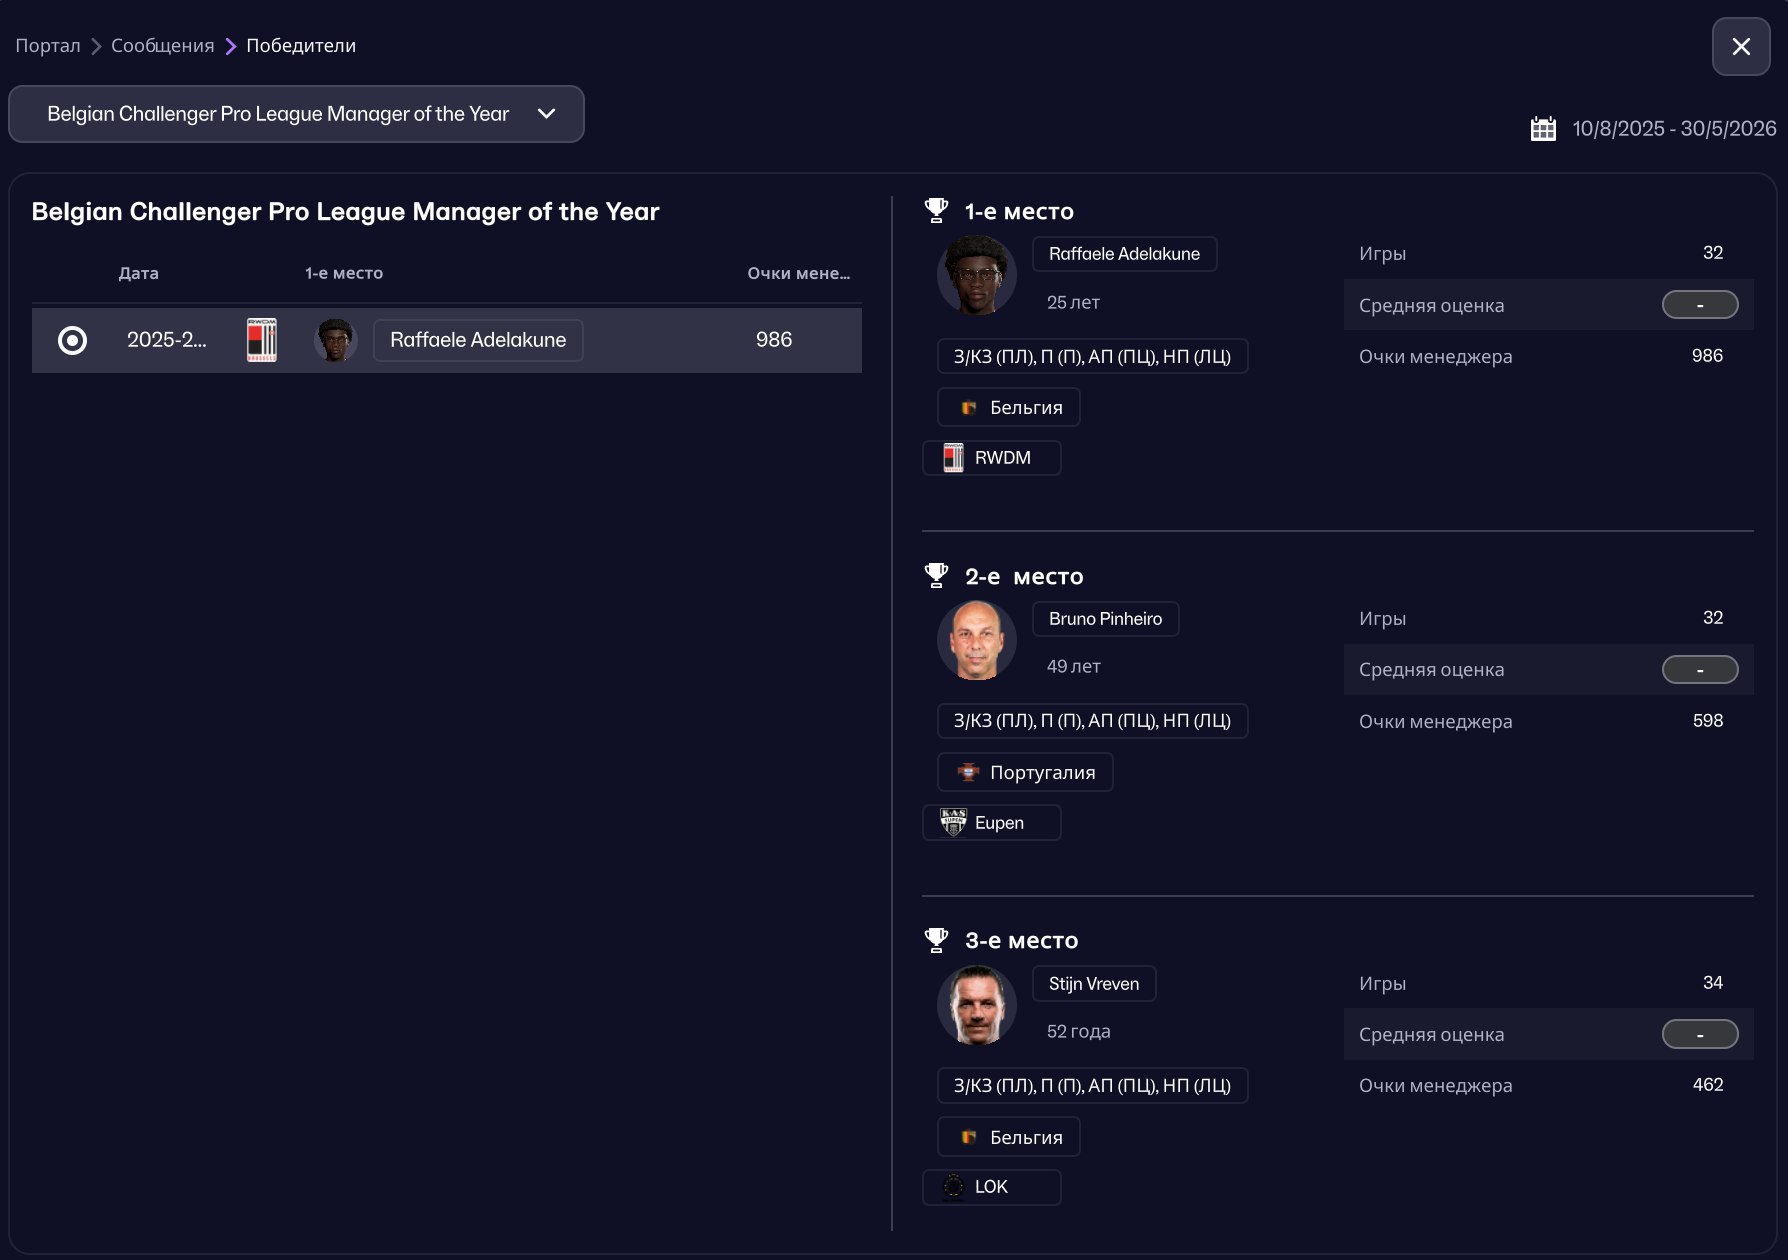1788x1260 pixels.
Task: Open the Manager of the Year award dropdown
Action: (x=296, y=114)
